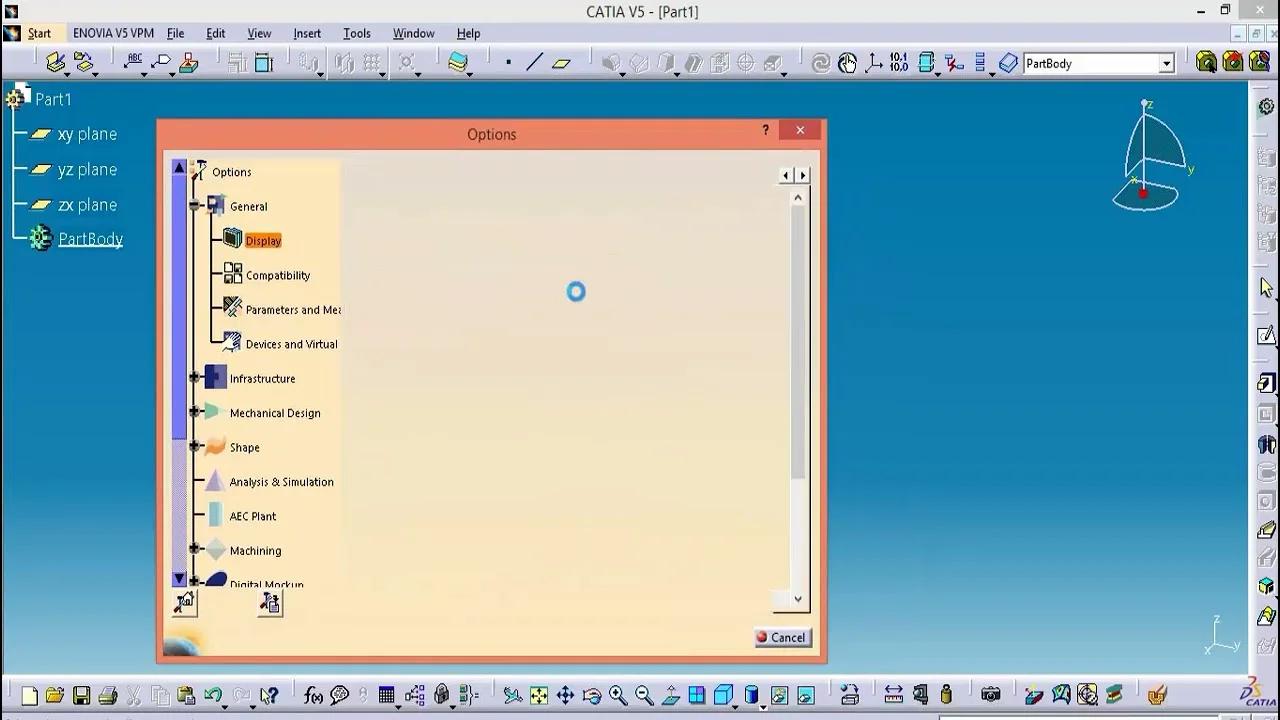Select the Rotate view icon

[x=592, y=695]
